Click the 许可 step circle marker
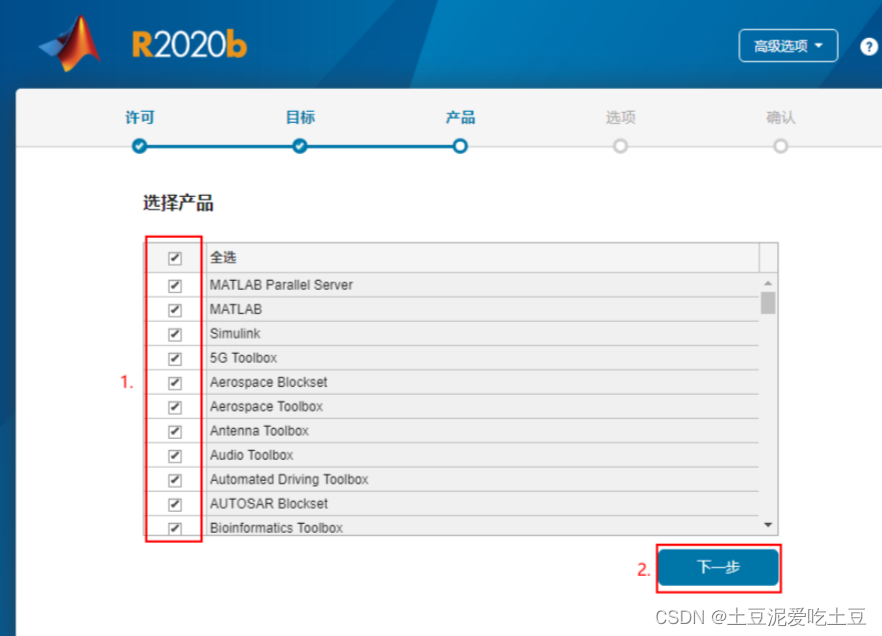The height and width of the screenshot is (636, 882). pos(140,146)
